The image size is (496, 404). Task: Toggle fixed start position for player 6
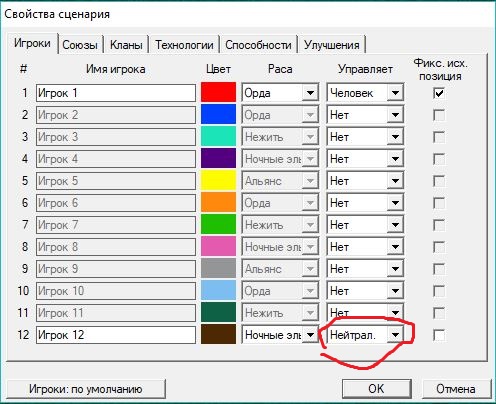click(x=439, y=203)
